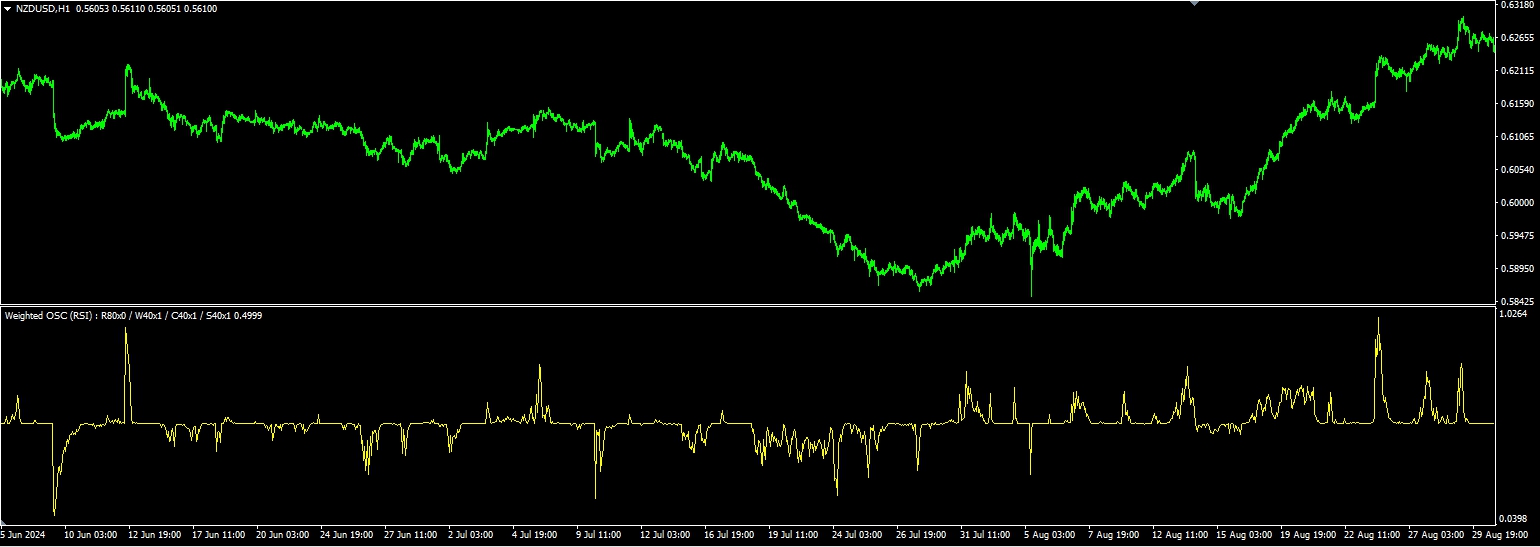The height and width of the screenshot is (547, 1540).
Task: Click the 12 Jul 03:00 time label
Action: click(x=667, y=535)
